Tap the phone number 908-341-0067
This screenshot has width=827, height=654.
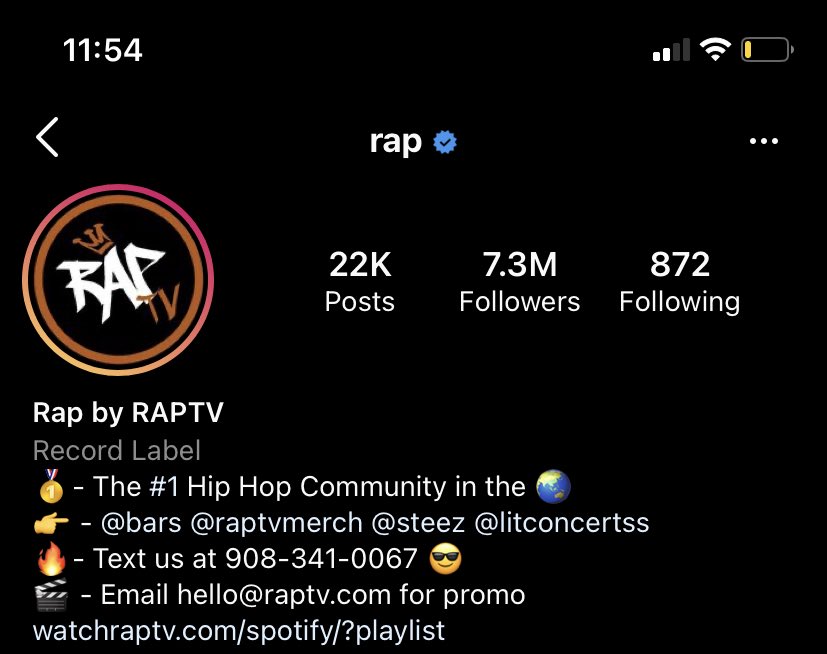[x=321, y=559]
